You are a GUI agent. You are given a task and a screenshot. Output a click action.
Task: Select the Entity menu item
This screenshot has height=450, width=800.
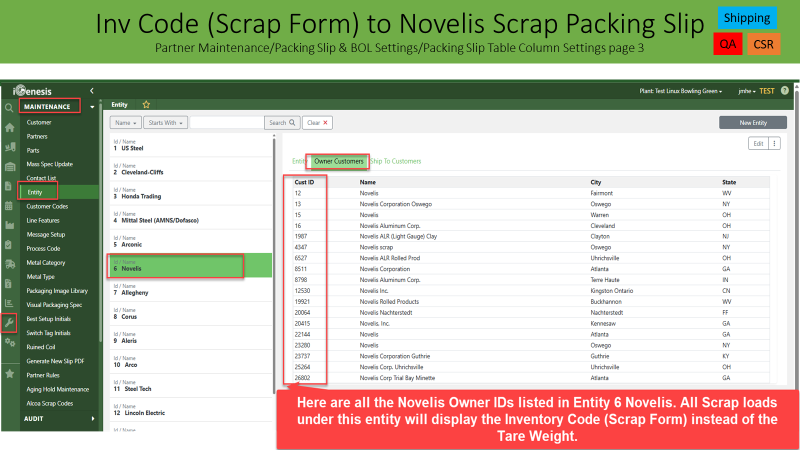(35, 192)
